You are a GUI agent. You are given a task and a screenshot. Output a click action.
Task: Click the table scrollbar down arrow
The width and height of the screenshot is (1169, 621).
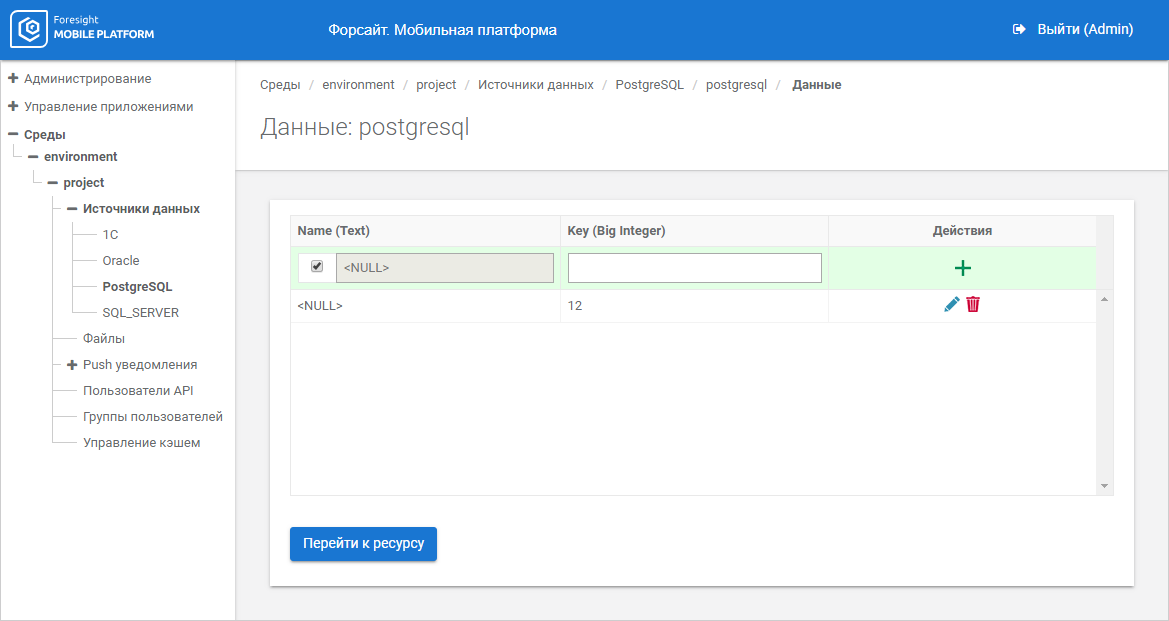pyautogui.click(x=1104, y=485)
